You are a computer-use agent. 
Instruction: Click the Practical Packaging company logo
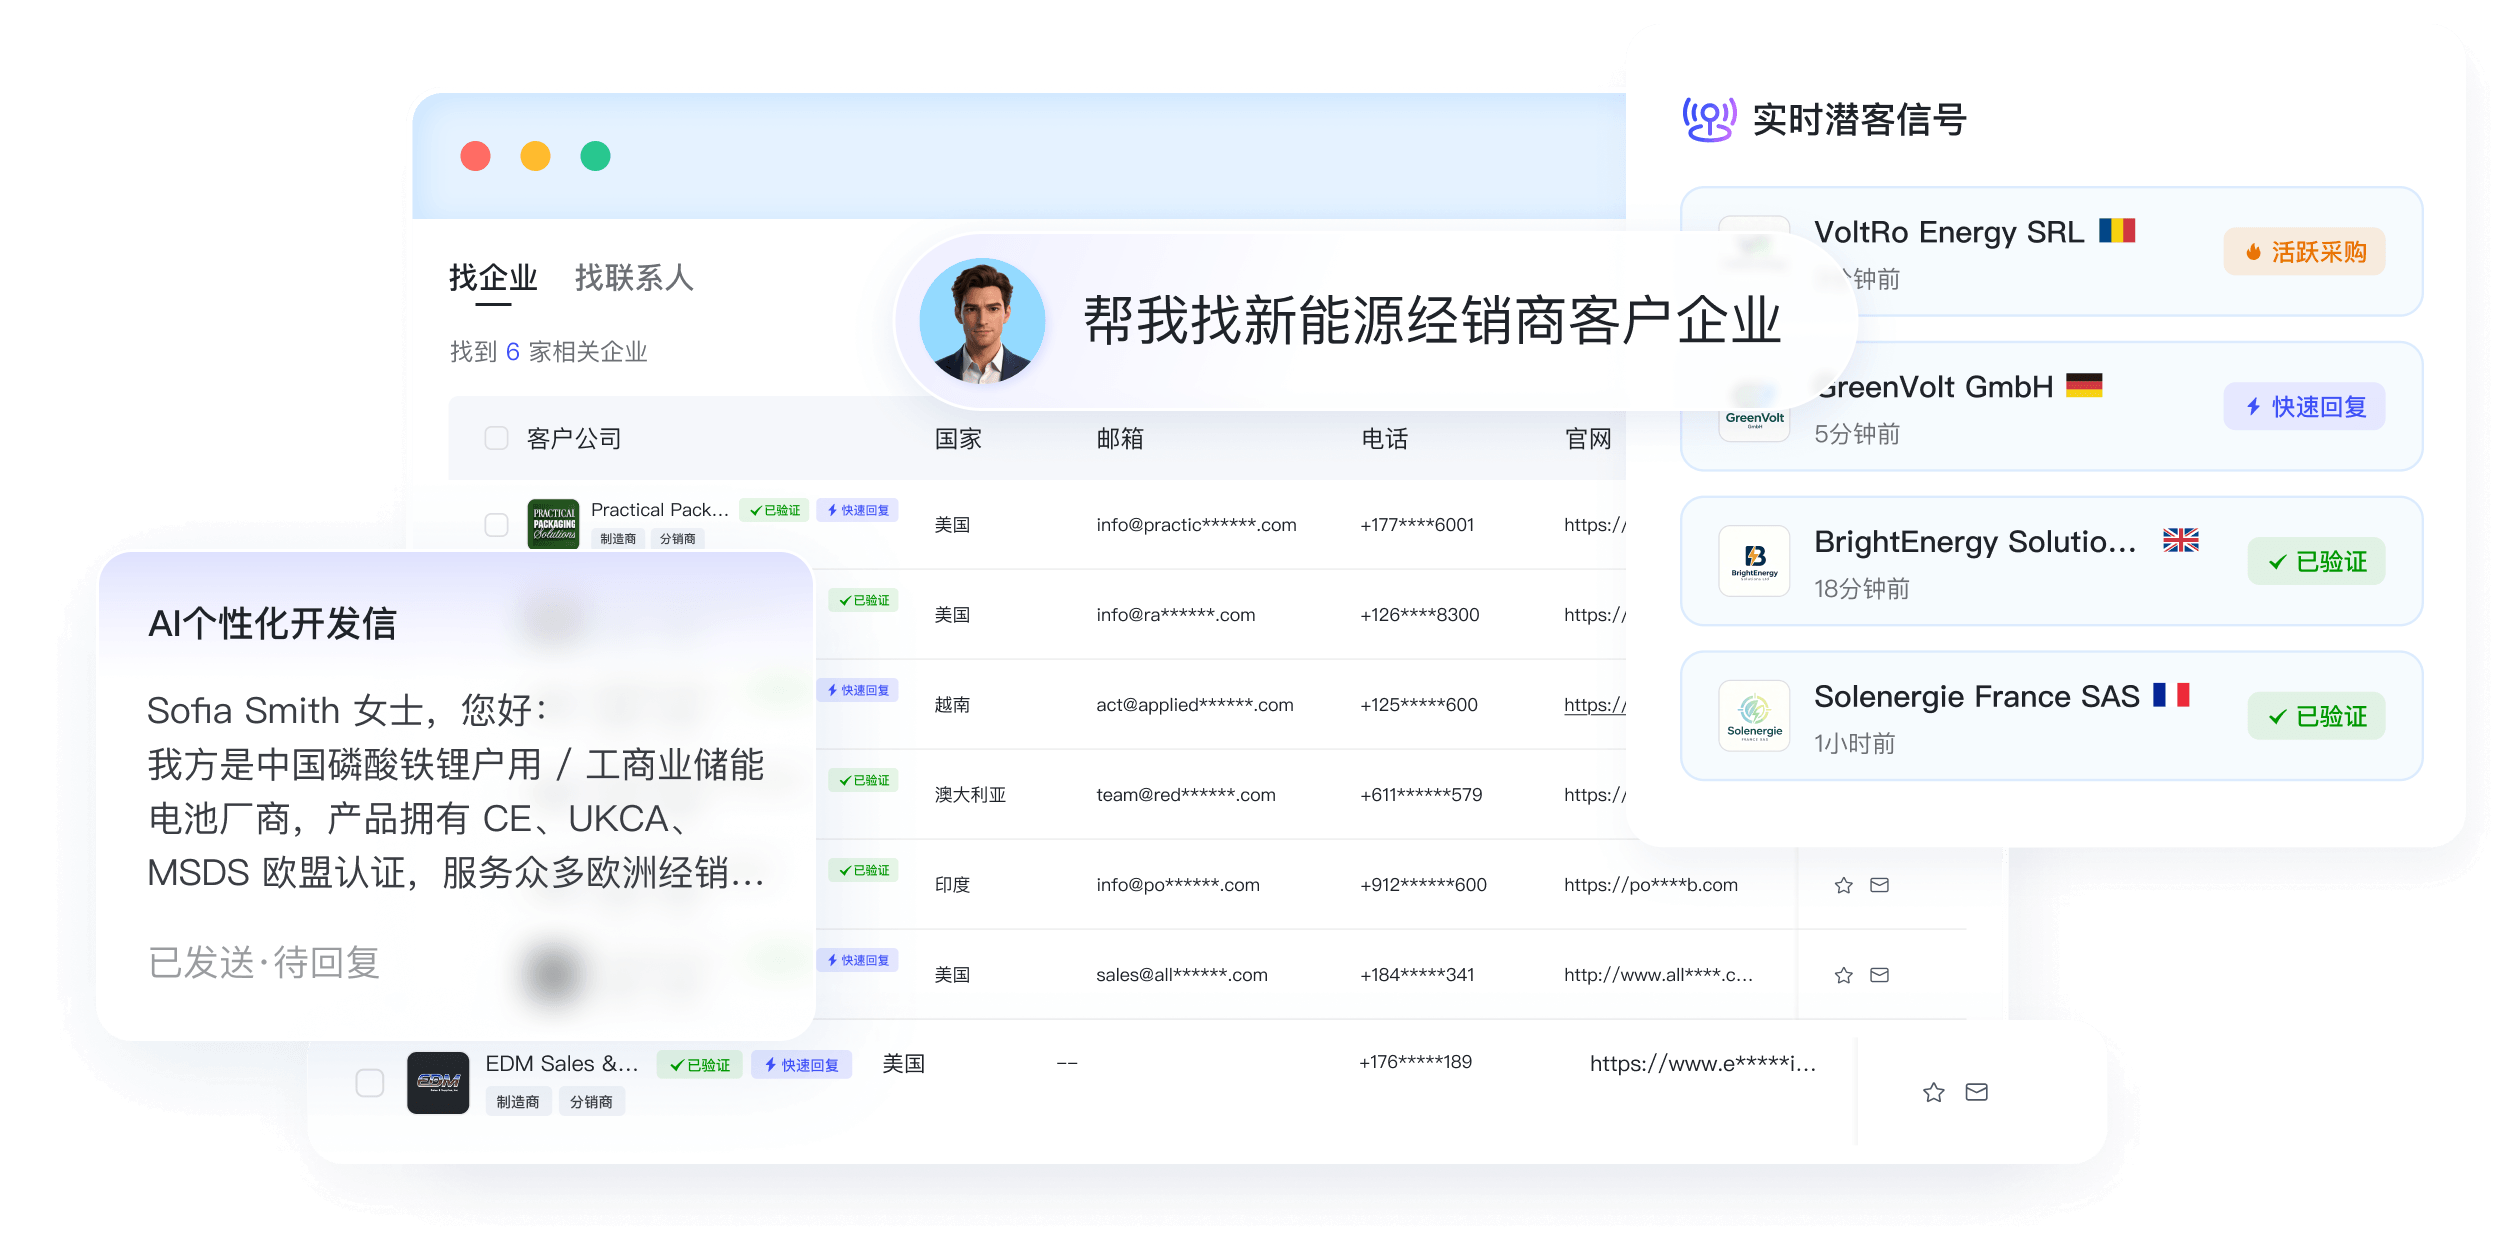553,524
